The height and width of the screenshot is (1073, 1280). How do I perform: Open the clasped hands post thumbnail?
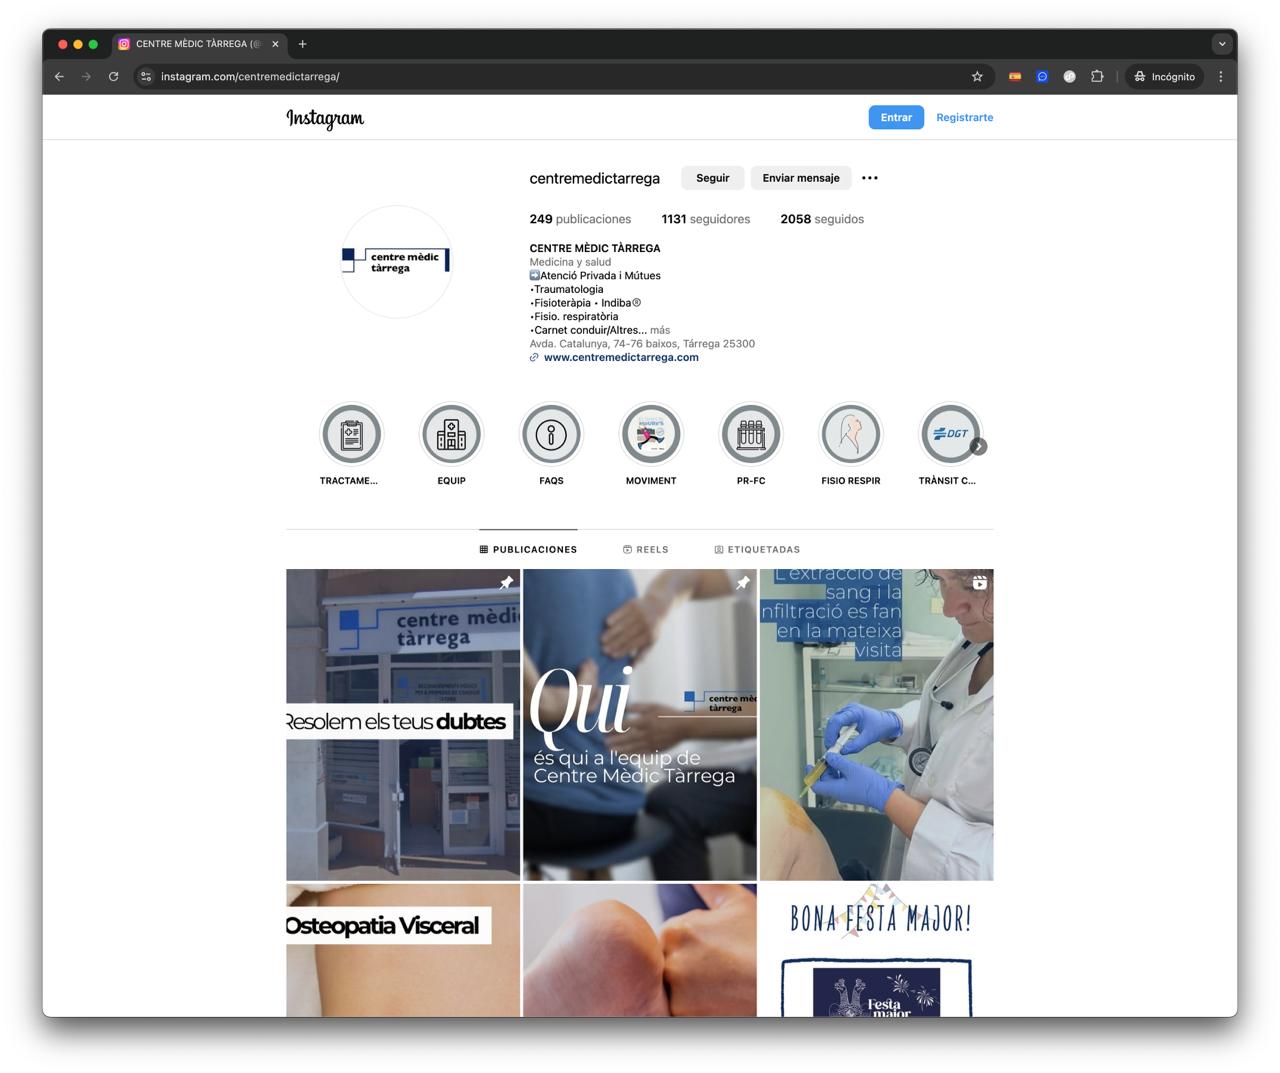(640, 950)
